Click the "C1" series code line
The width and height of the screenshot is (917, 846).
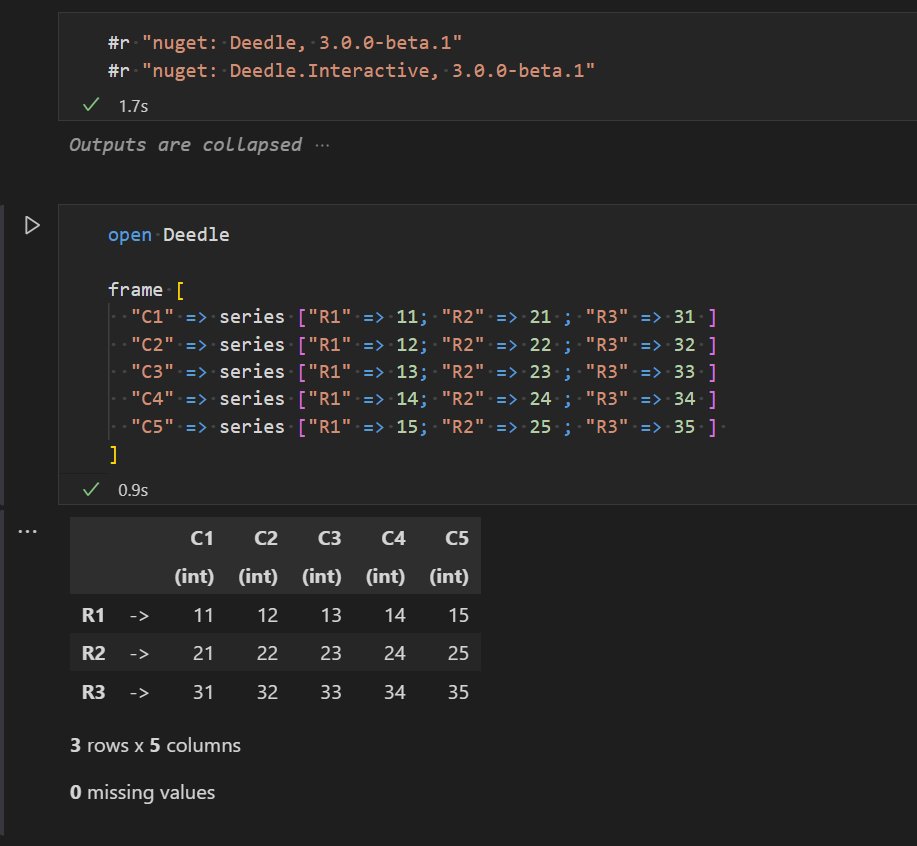coord(423,317)
